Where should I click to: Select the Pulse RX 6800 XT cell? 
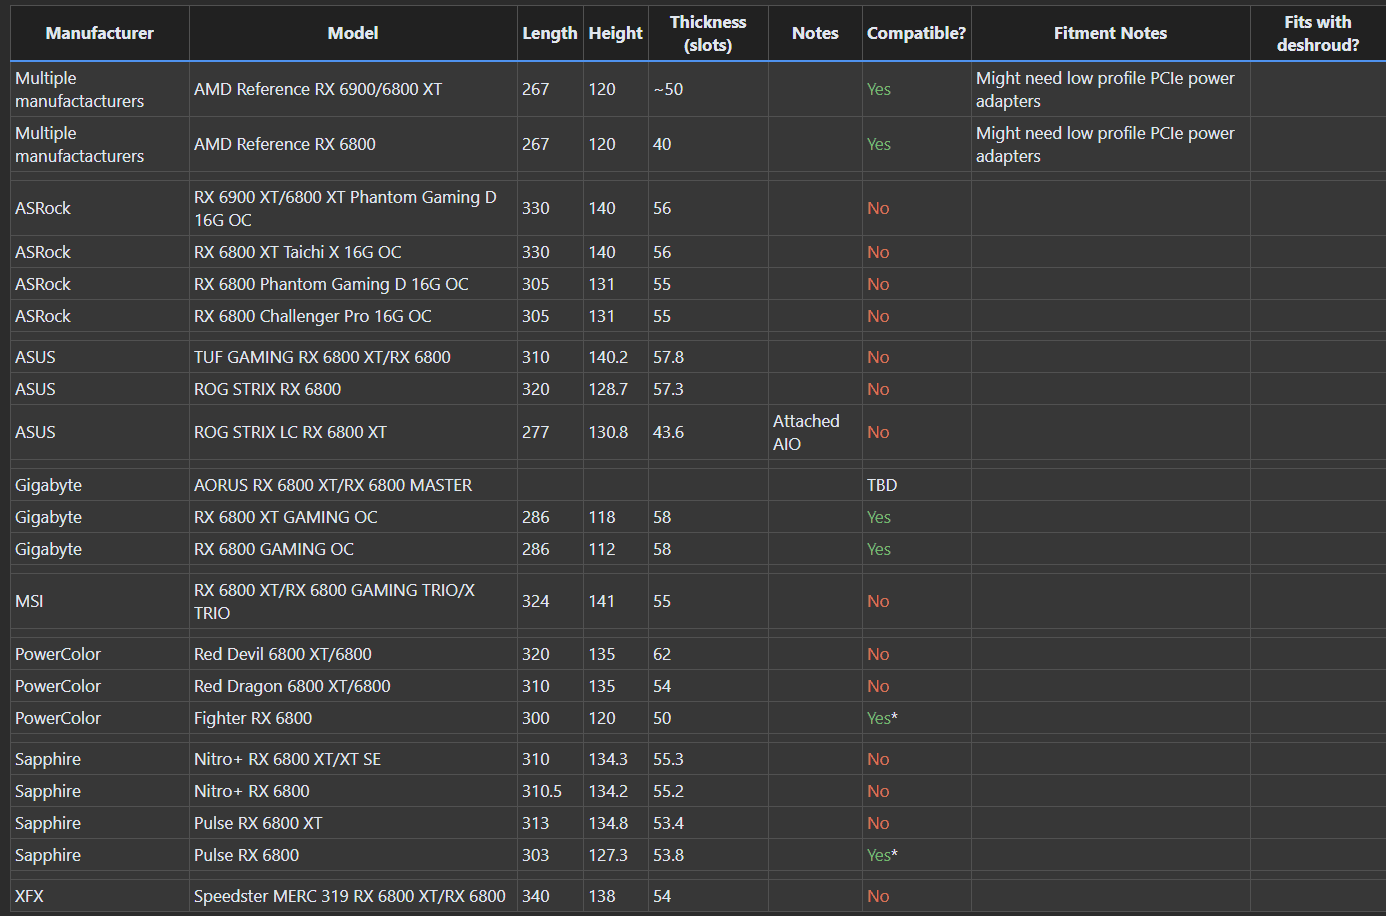tap(353, 823)
